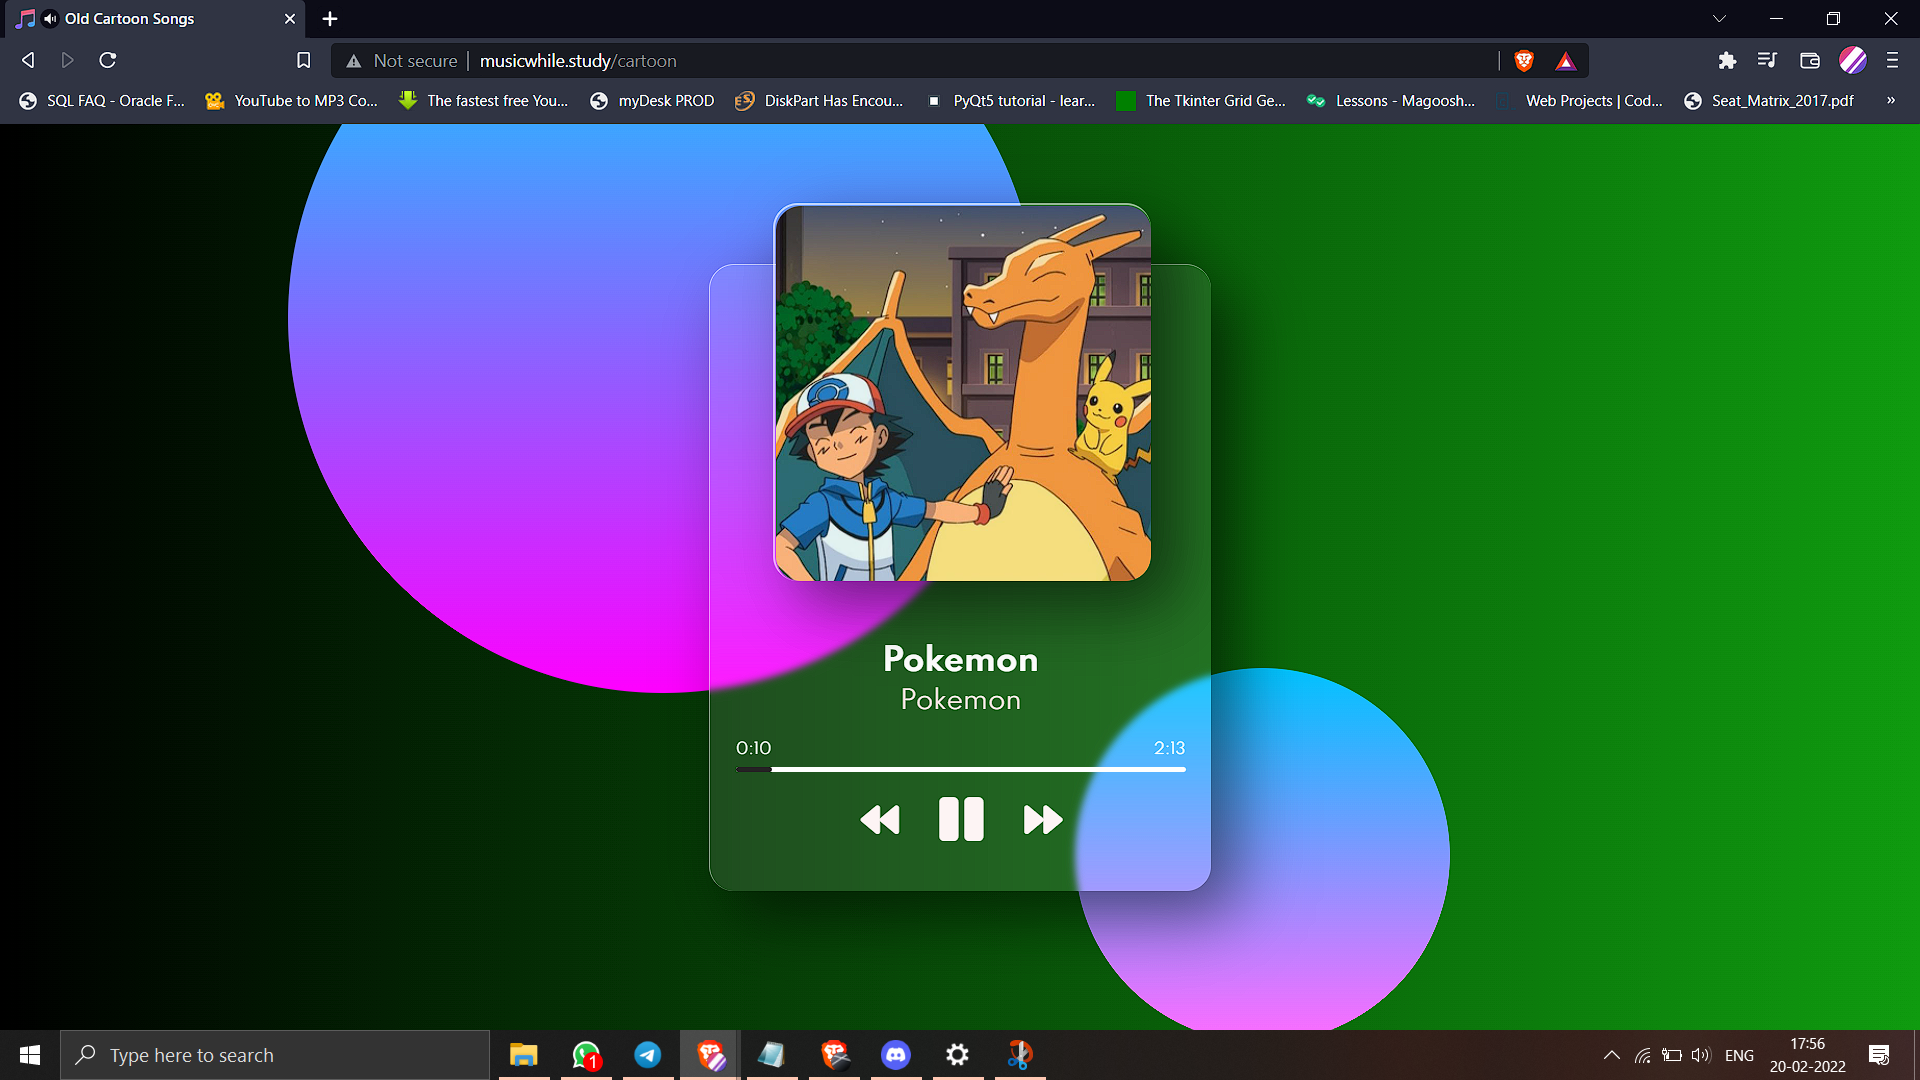Viewport: 1920px width, 1080px height.
Task: Show hidden system tray icons
Action: pyautogui.click(x=1611, y=1055)
